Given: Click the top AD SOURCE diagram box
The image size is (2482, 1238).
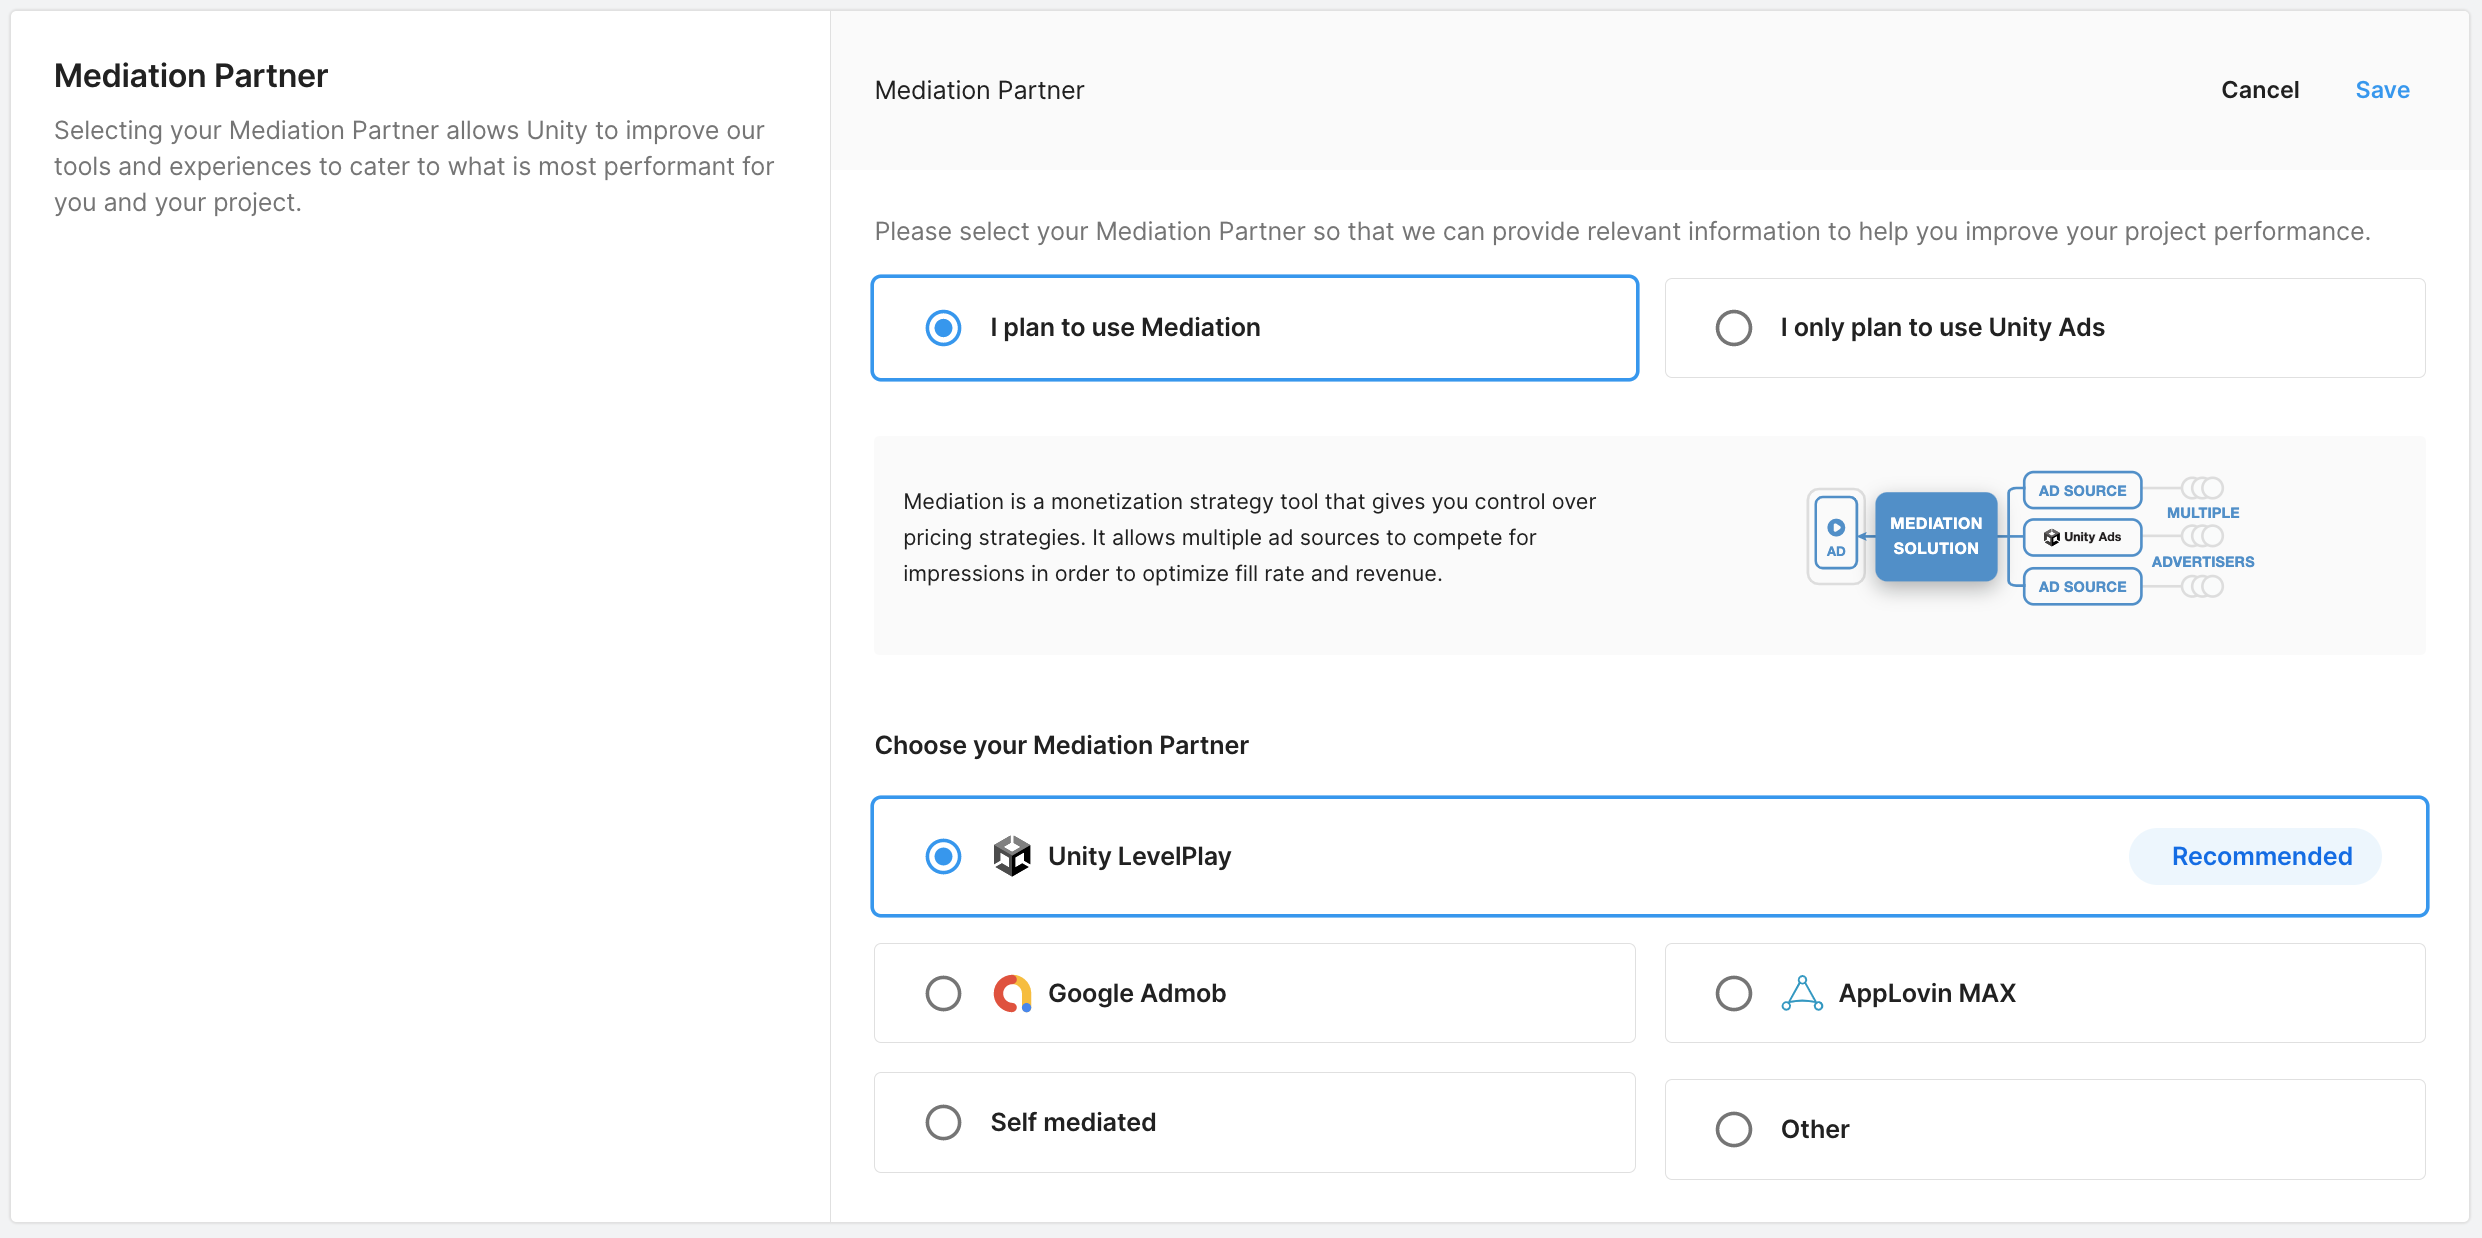Looking at the screenshot, I should (x=2082, y=490).
